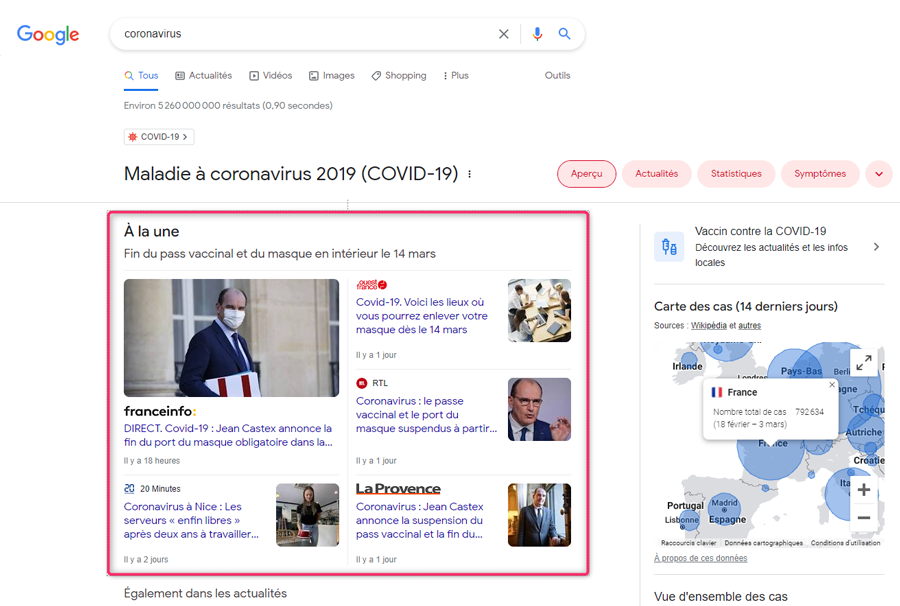Open the Images tab
Screen dimensions: 900x606
(x=332, y=76)
